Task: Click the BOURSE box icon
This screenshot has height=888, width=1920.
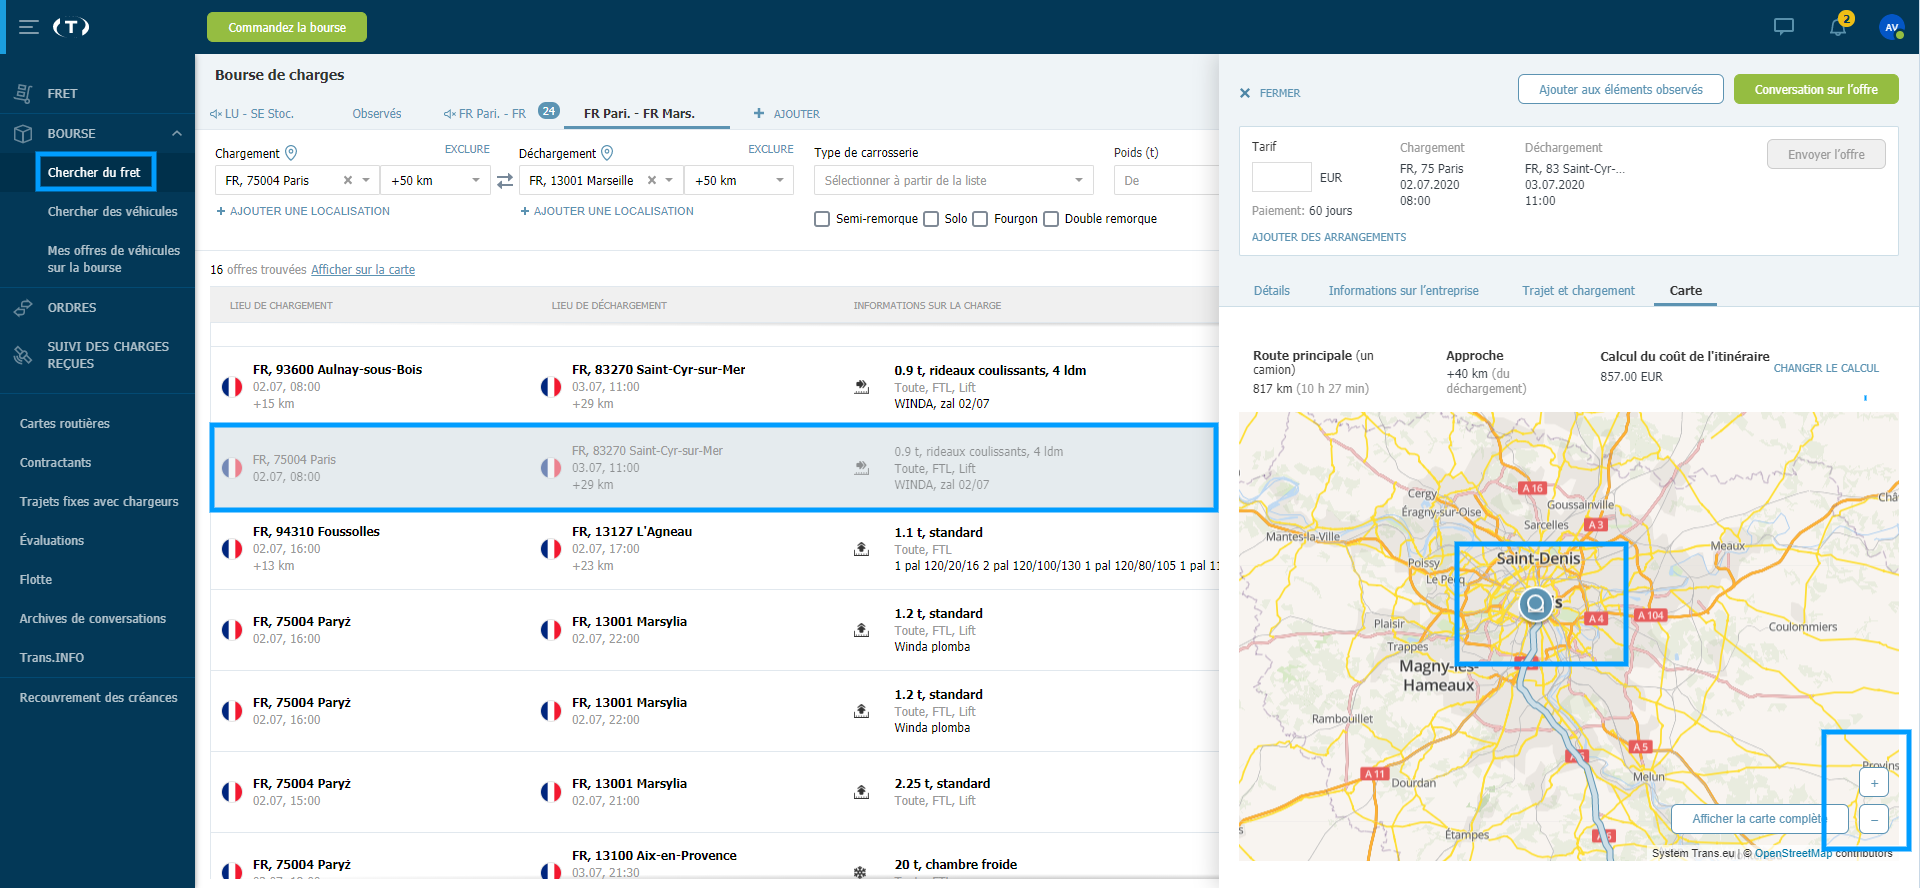Action: tap(23, 133)
